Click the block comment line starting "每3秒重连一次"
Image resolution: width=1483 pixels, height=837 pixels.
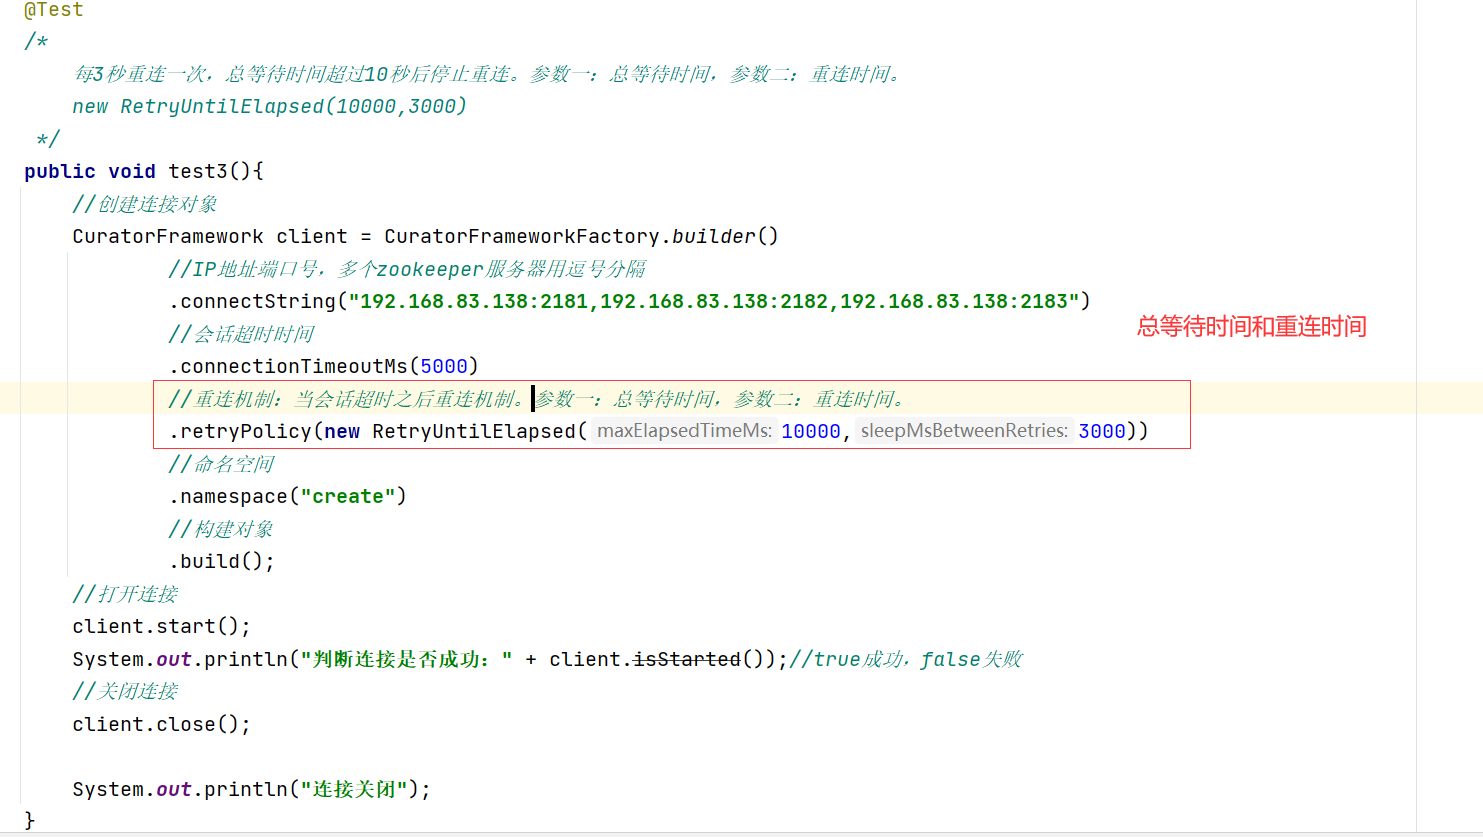[488, 74]
